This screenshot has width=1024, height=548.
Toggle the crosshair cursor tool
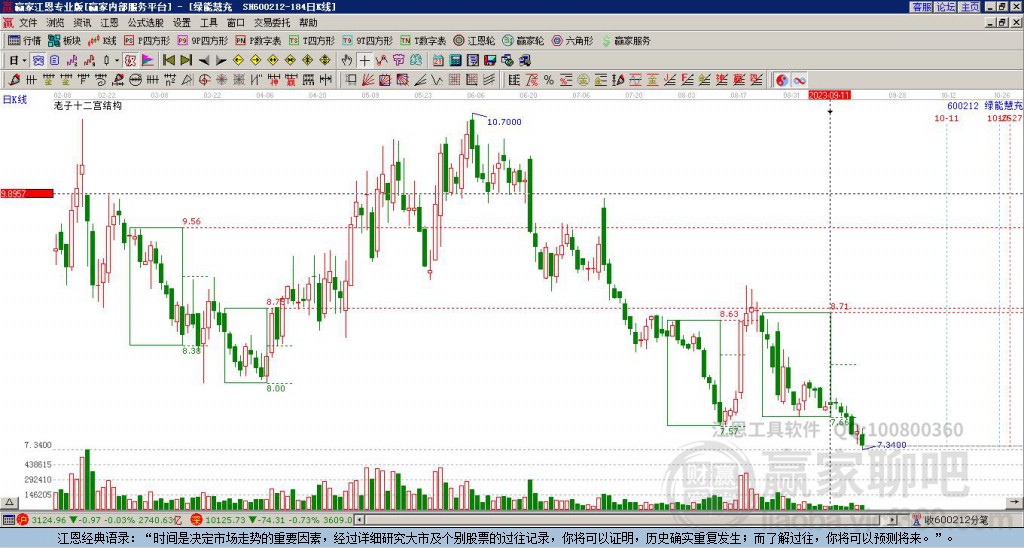point(364,60)
